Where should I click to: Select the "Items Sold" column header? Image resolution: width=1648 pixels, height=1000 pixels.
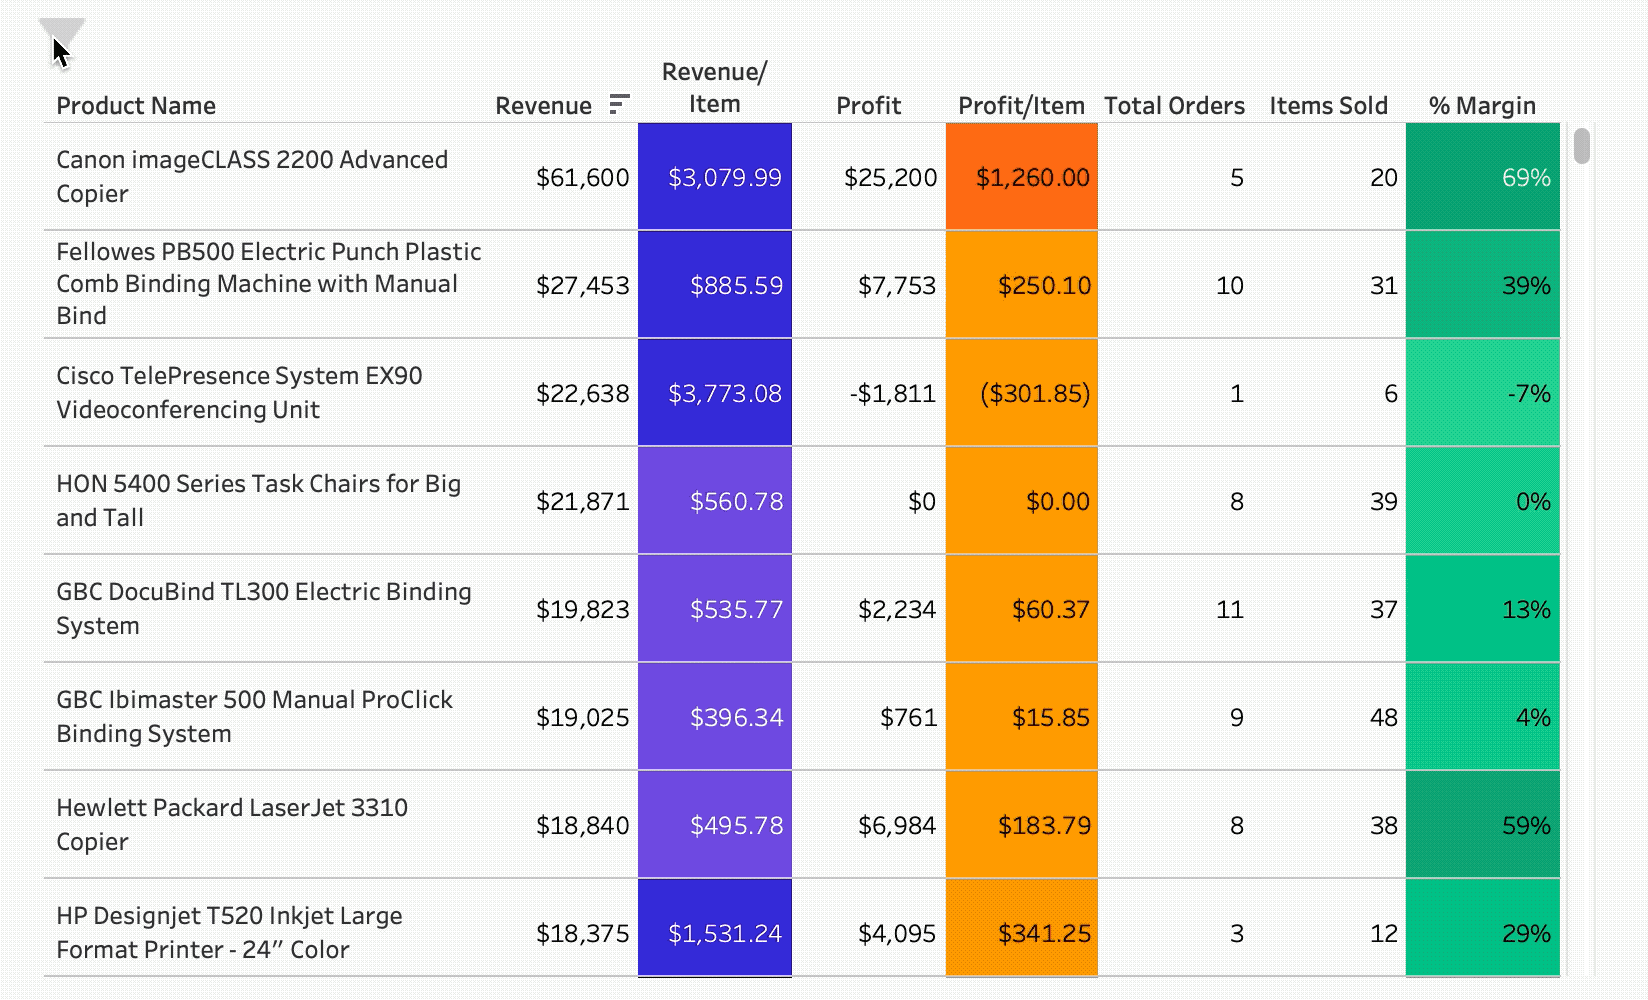pyautogui.click(x=1328, y=105)
